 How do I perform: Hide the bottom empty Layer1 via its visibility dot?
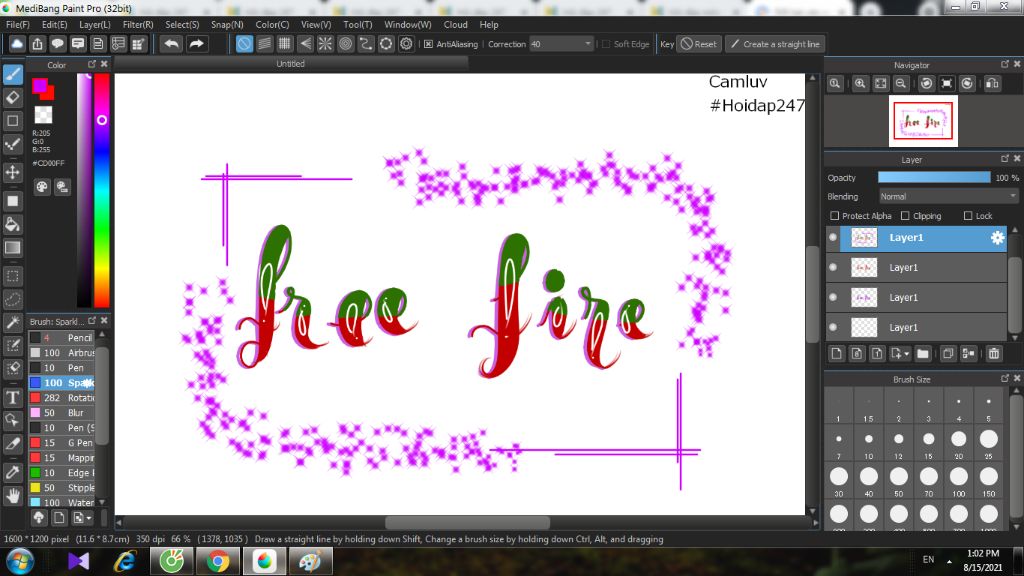click(x=833, y=327)
